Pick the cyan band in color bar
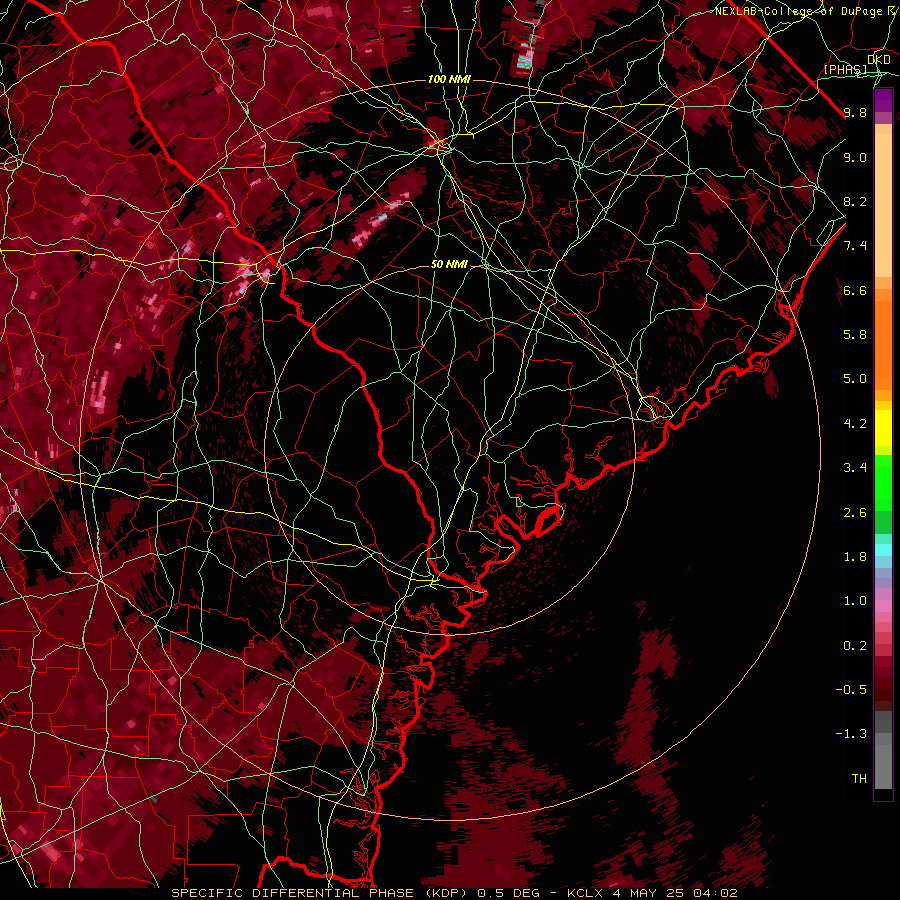900x900 pixels. click(883, 550)
